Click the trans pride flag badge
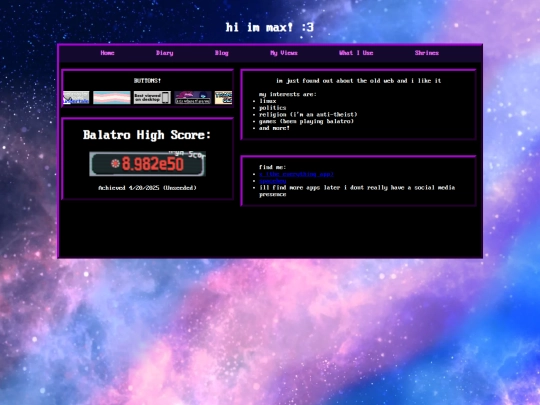The image size is (540, 405). click(112, 97)
